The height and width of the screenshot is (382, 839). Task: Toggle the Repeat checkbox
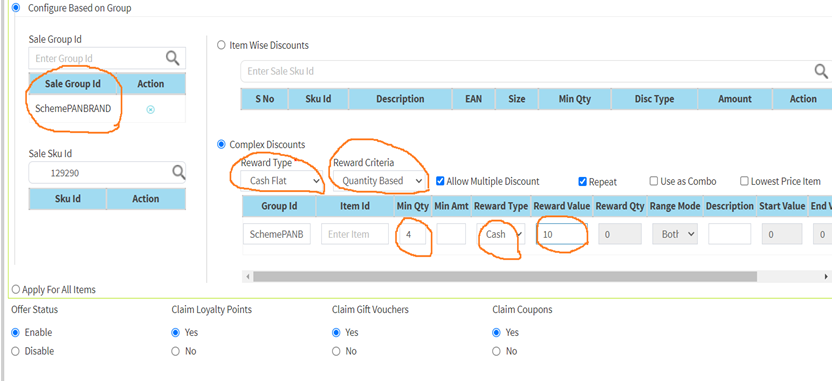(x=583, y=181)
